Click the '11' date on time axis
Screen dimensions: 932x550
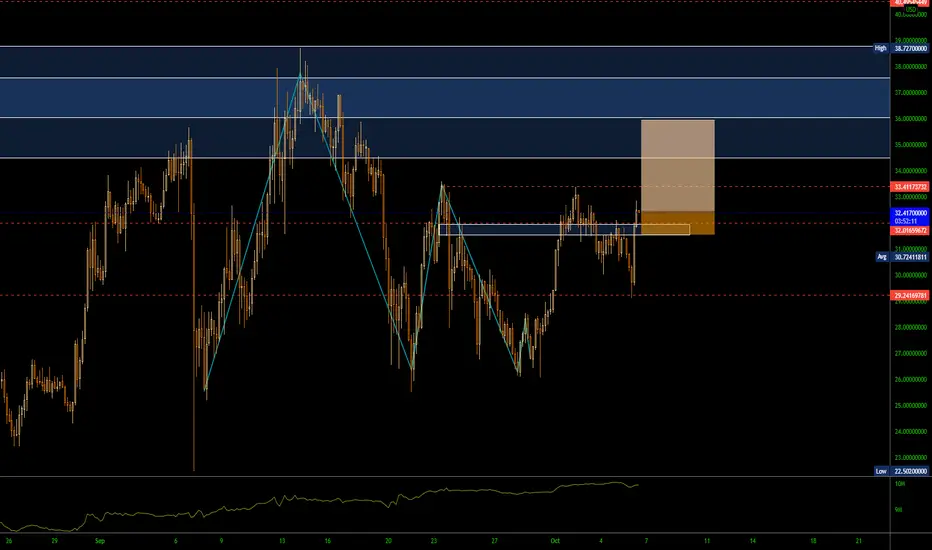(707, 541)
